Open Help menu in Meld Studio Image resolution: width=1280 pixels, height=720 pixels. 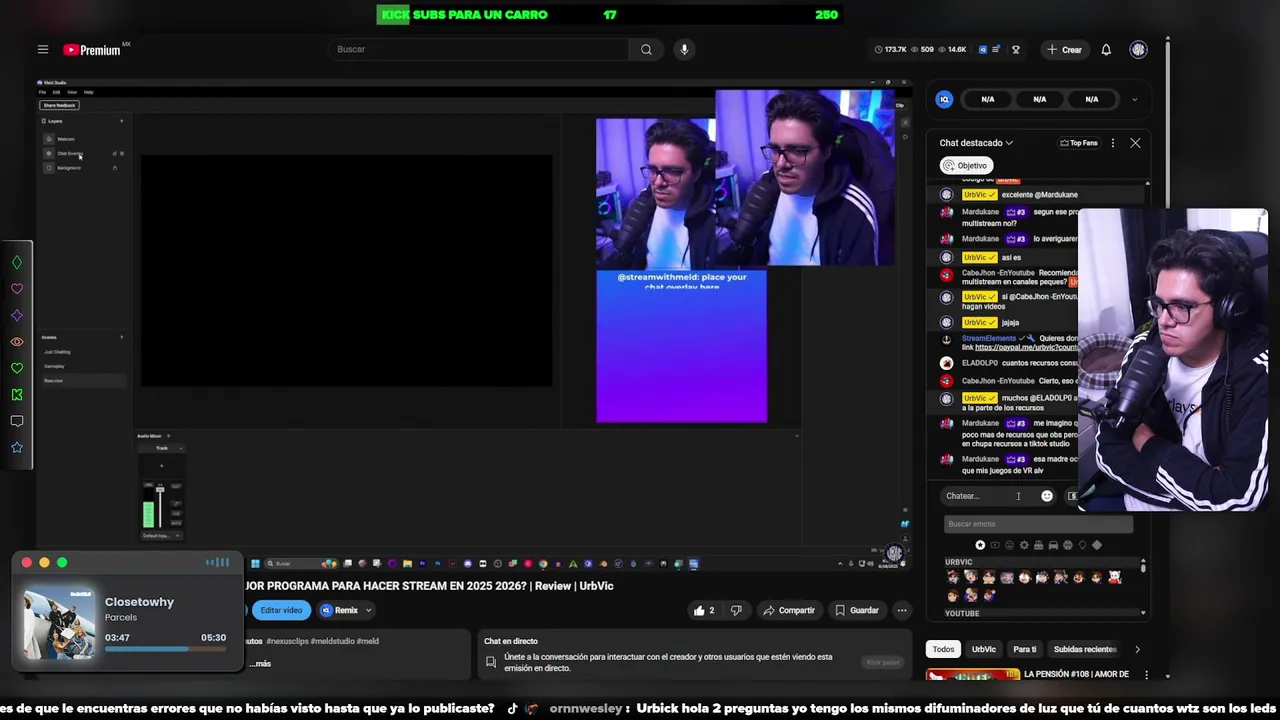click(88, 92)
